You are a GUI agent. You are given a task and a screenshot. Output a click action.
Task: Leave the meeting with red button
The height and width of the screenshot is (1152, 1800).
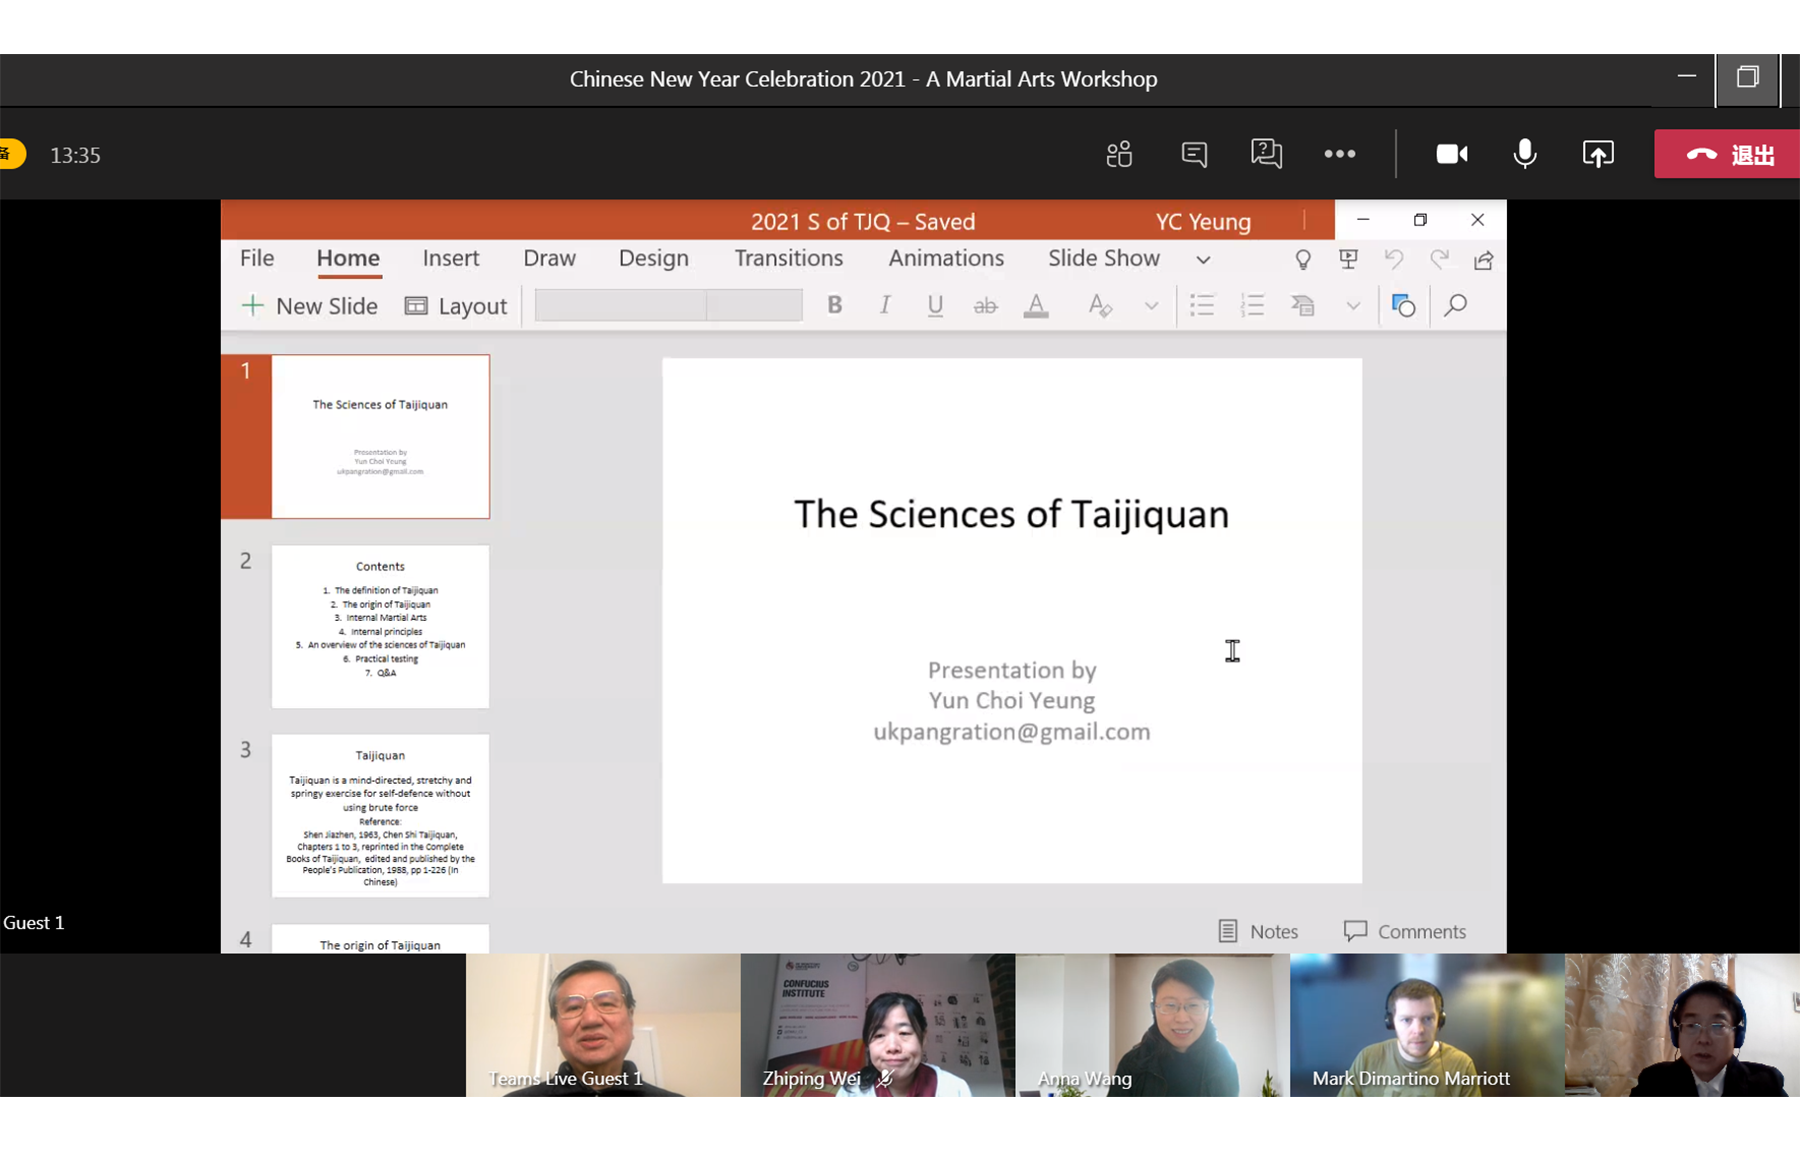pyautogui.click(x=1727, y=154)
